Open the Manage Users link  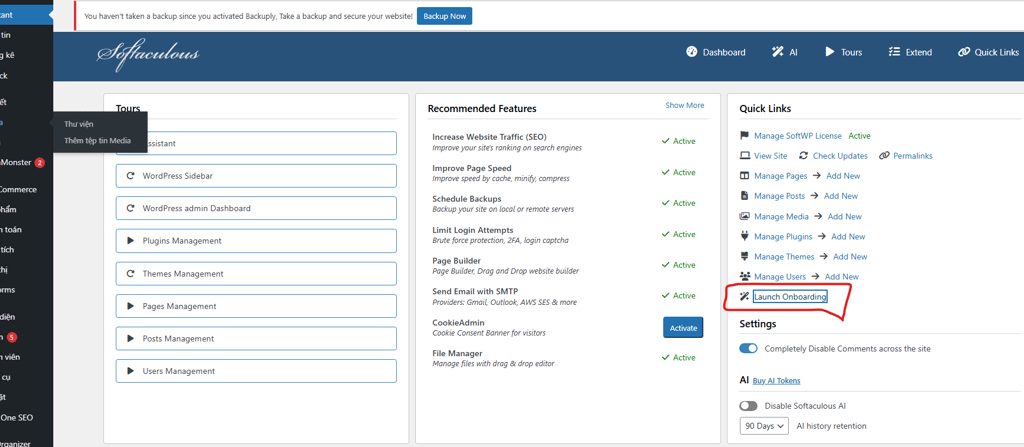(780, 277)
